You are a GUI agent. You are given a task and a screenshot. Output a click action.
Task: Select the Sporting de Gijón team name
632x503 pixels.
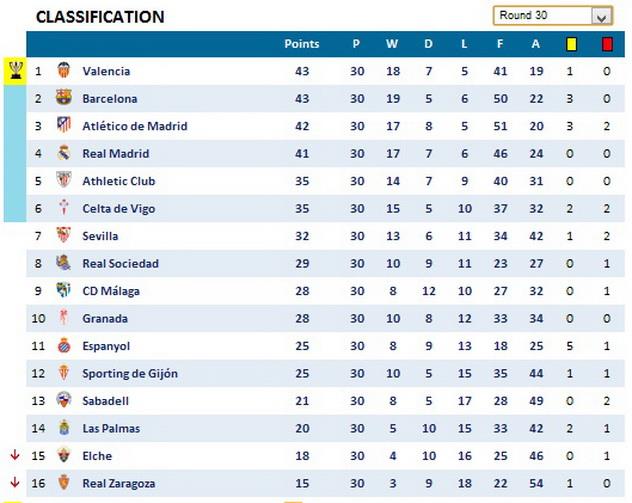click(x=130, y=374)
